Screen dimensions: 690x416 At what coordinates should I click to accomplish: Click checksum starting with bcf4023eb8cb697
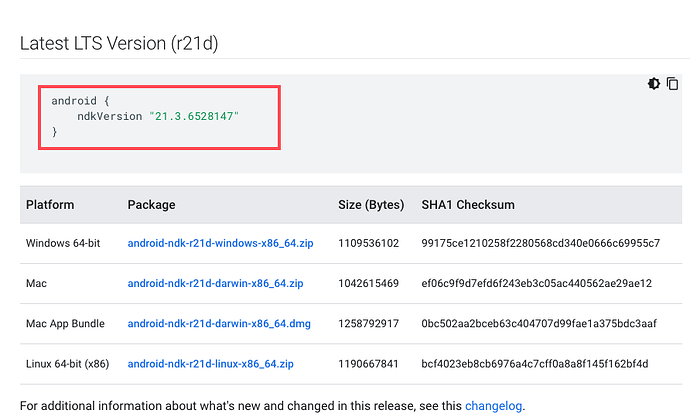(535, 364)
